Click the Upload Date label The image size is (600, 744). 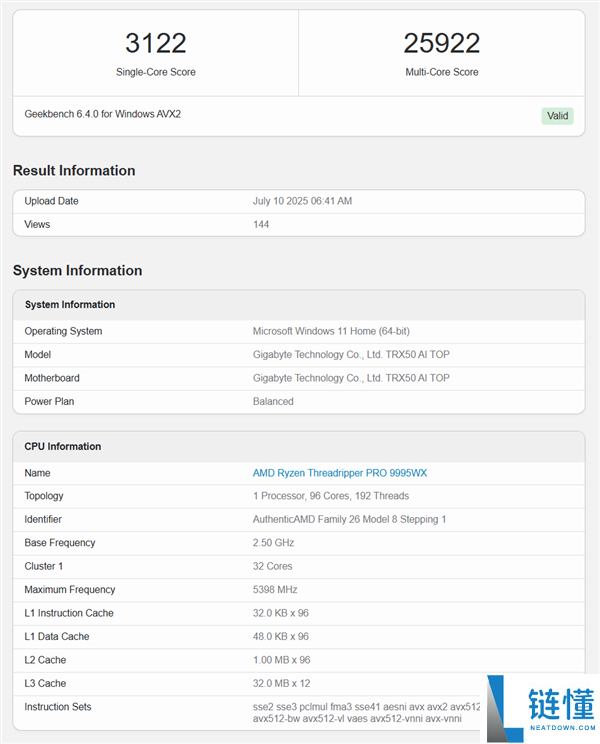click(x=51, y=201)
